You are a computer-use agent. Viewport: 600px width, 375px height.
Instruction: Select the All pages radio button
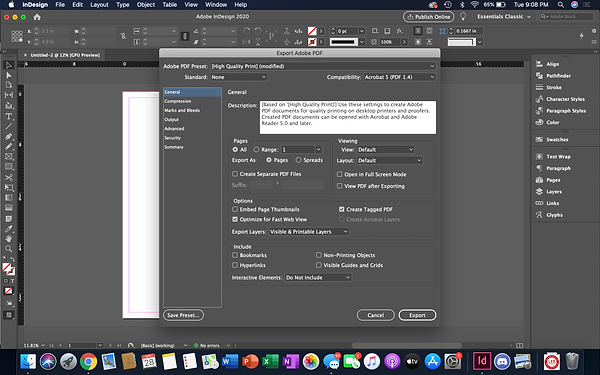(235, 150)
